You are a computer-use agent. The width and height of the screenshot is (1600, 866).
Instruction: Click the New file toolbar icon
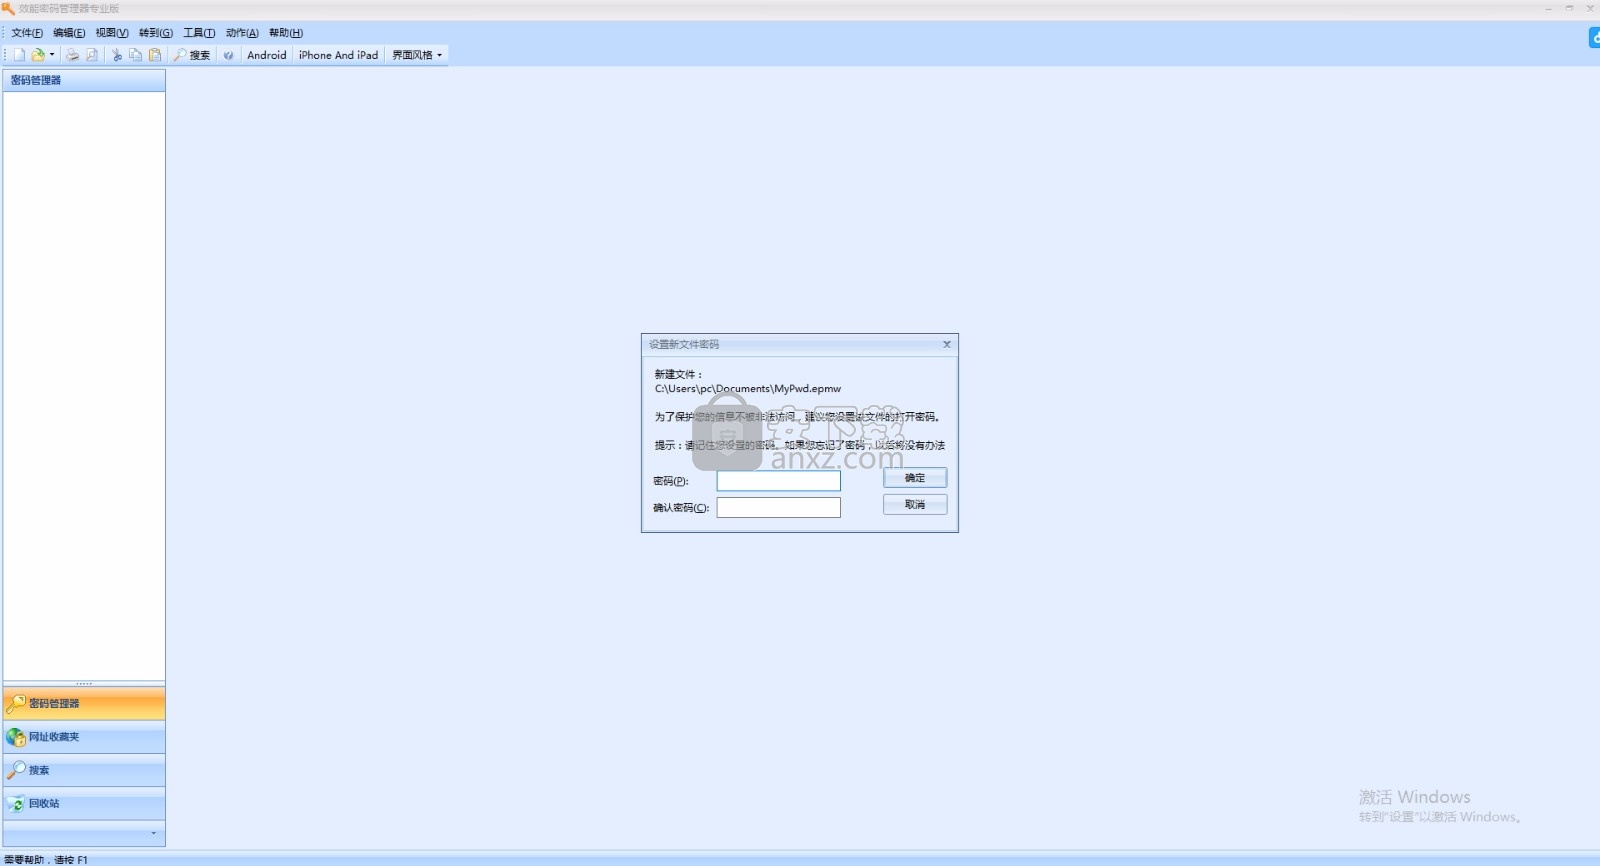pyautogui.click(x=19, y=55)
